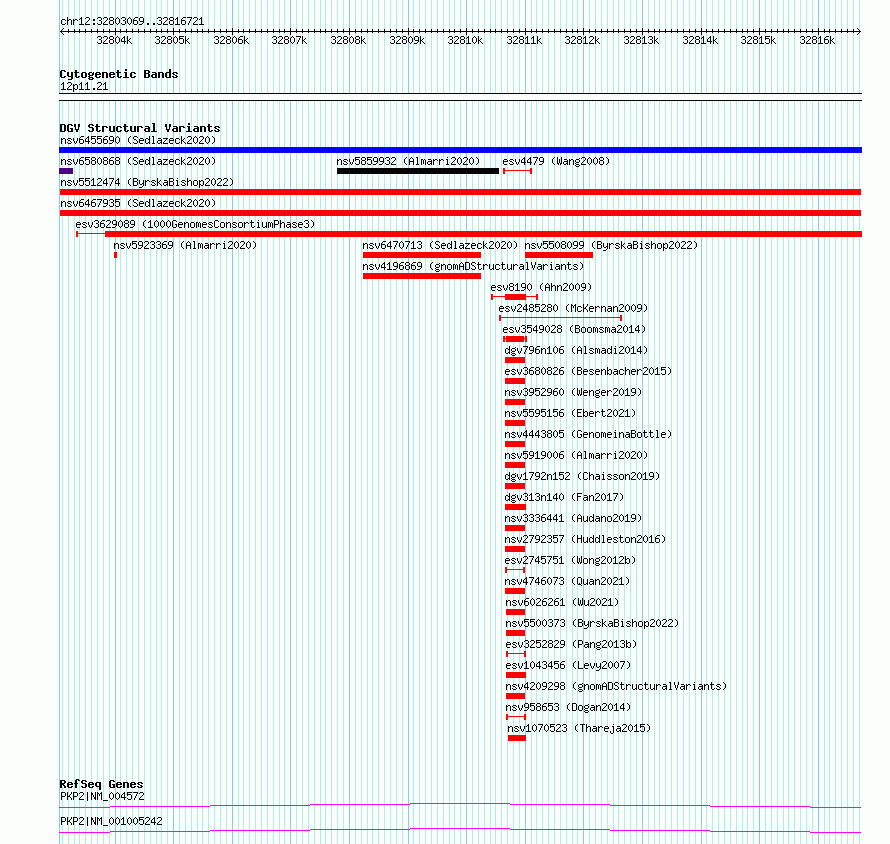Open nsv2792357 (Huddleston2016) label

tap(585, 539)
